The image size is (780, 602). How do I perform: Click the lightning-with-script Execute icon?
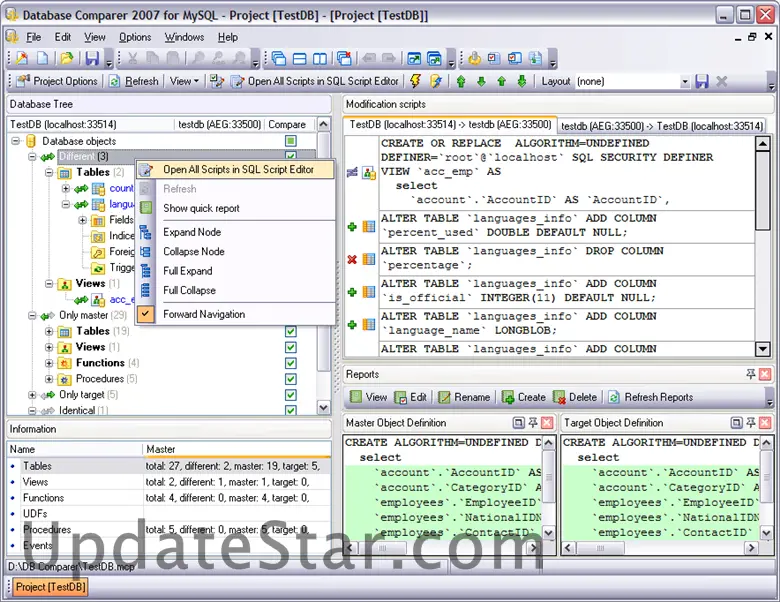click(436, 81)
